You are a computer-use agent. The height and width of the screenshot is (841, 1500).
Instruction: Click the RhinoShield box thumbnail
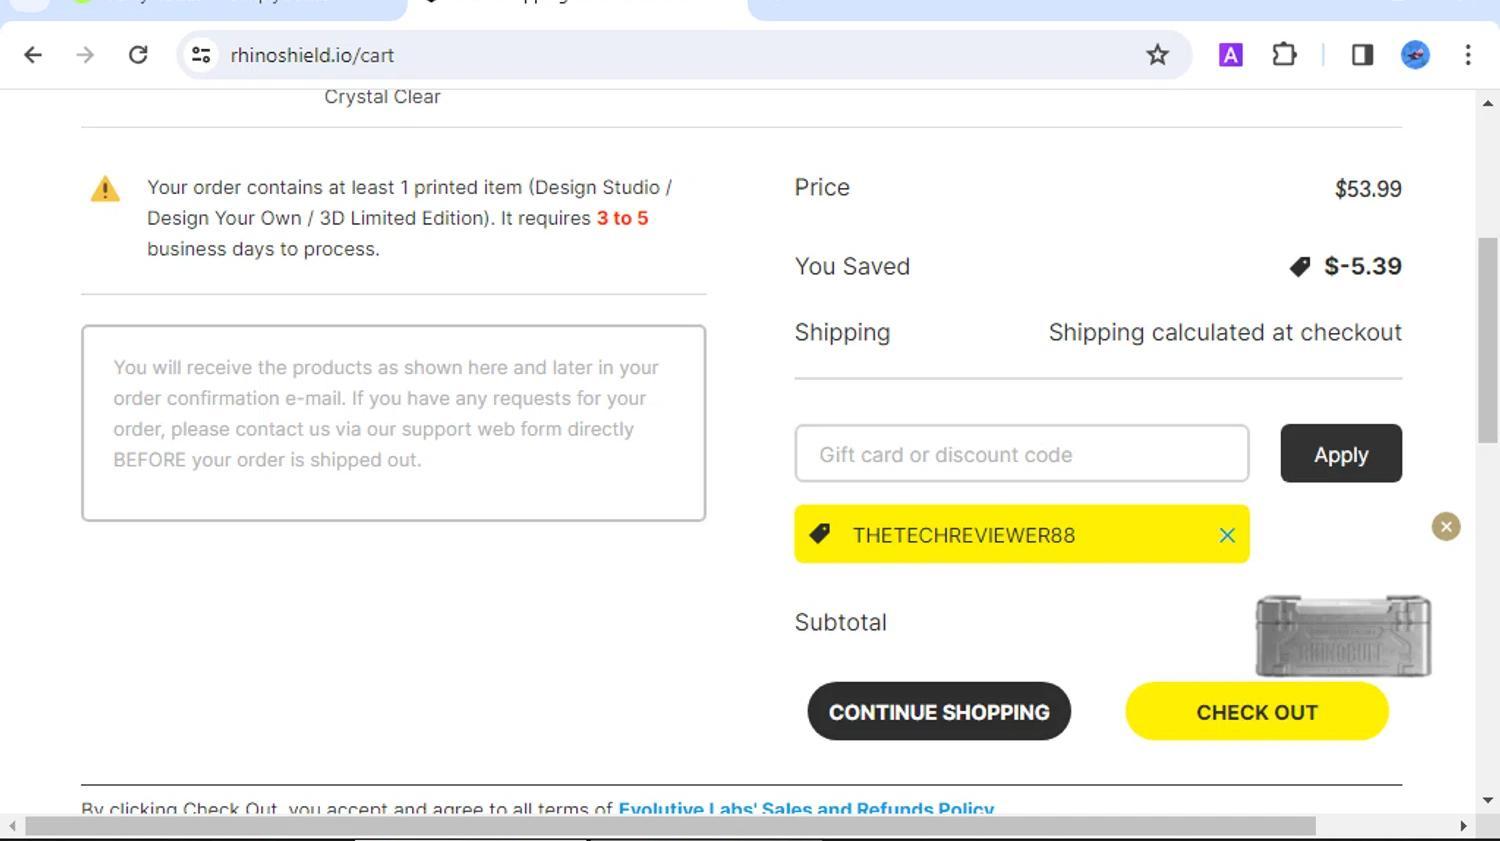1343,637
